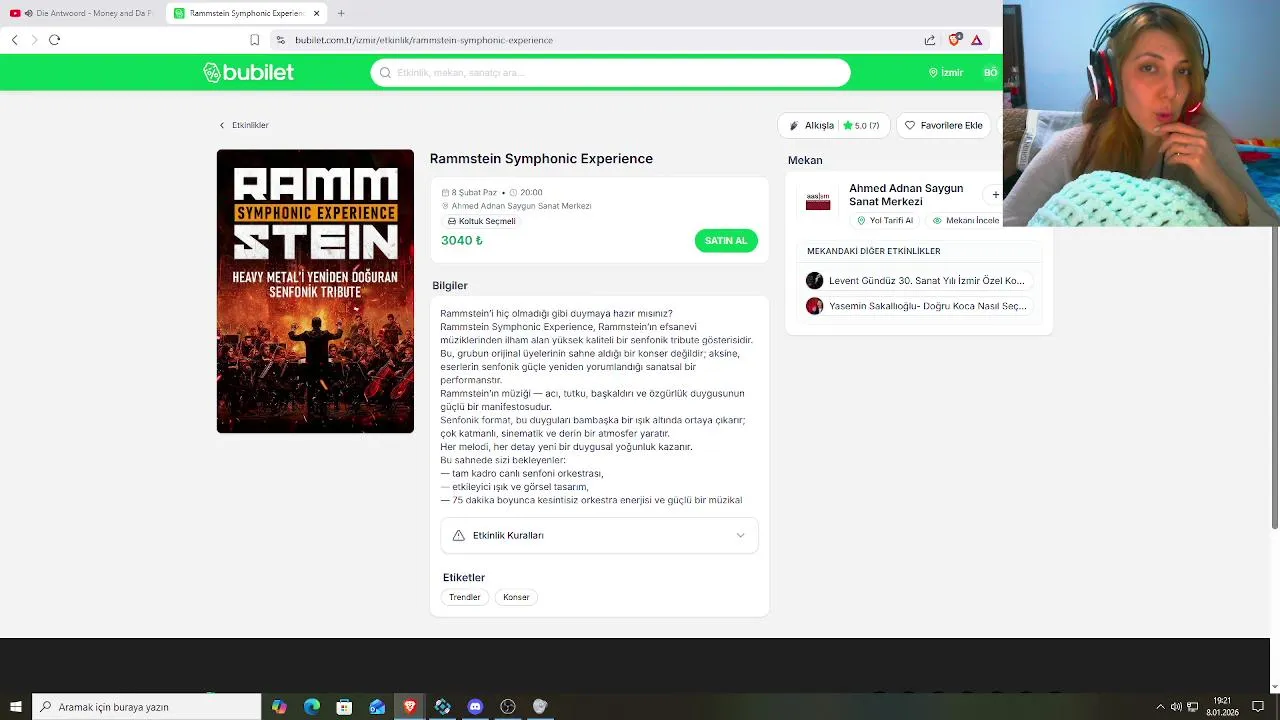Click the Yasemin Sakallıoğlu event avatar

815,306
